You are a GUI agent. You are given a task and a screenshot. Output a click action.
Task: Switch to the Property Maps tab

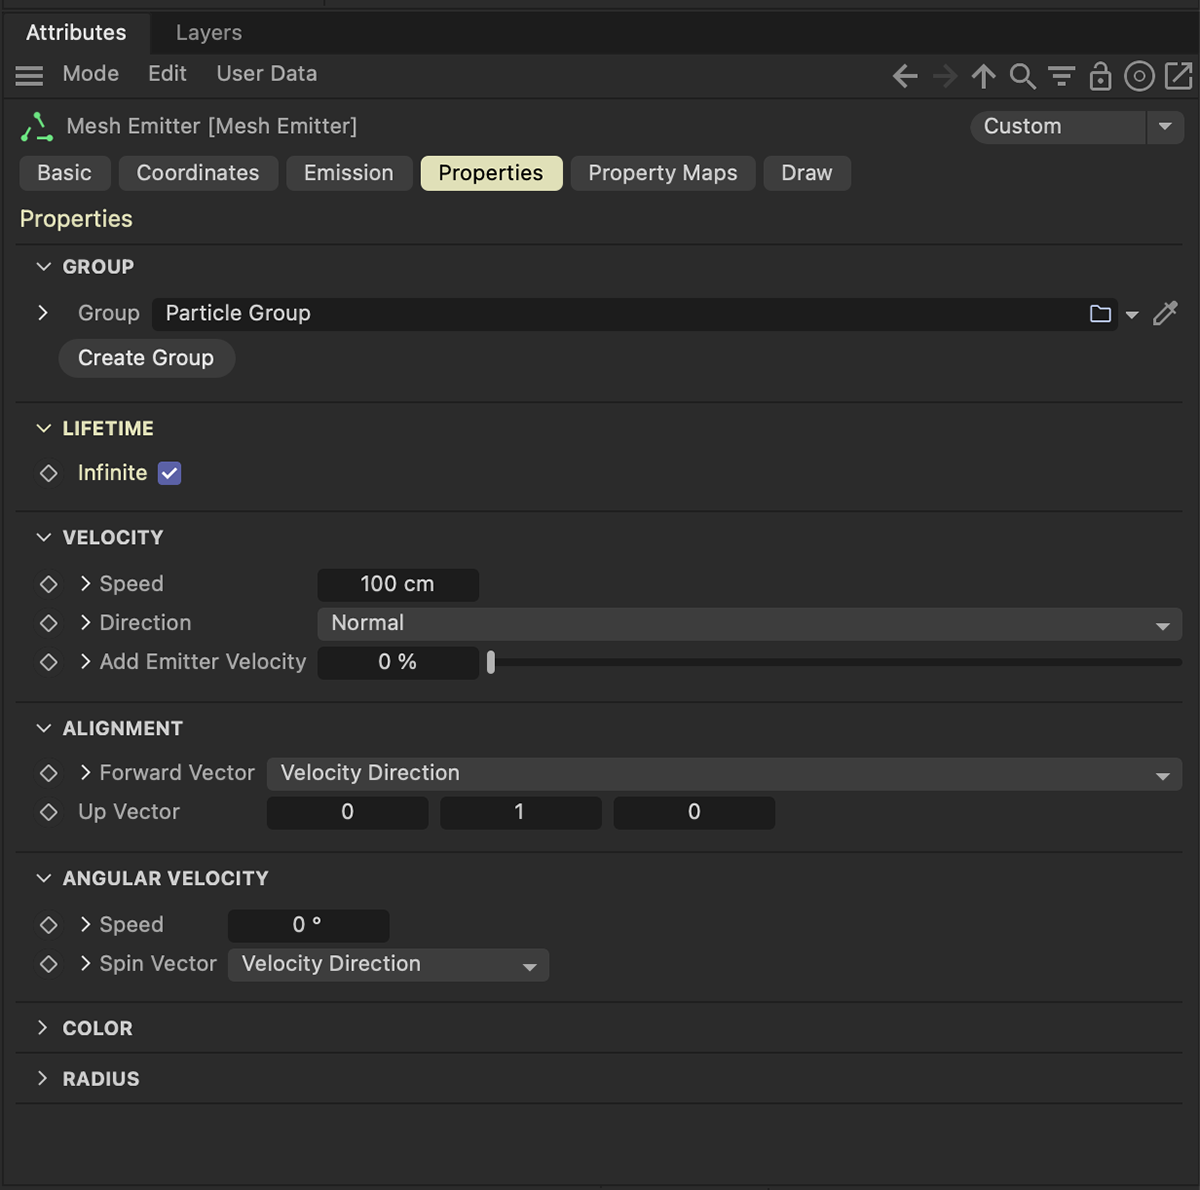point(663,173)
